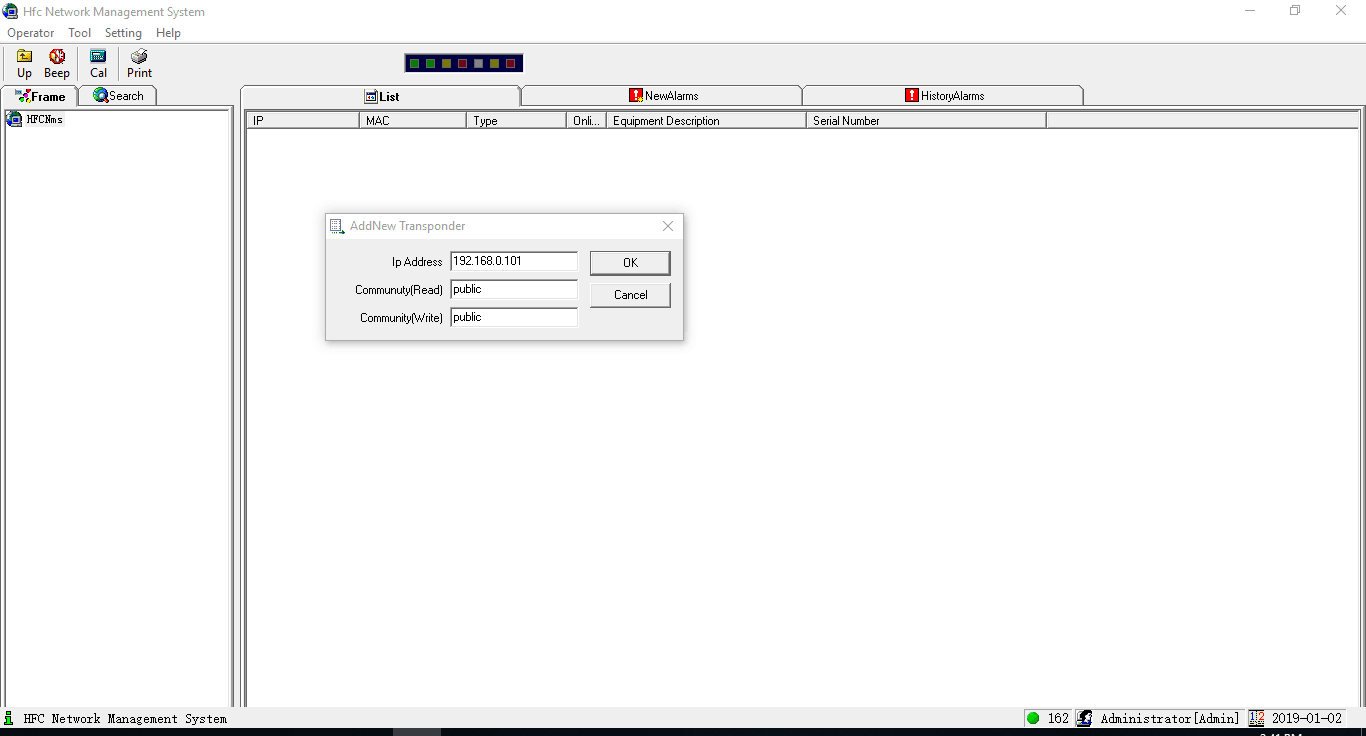This screenshot has width=1366, height=736.
Task: Click the AddNew Transponder dialog title icon
Action: click(337, 227)
